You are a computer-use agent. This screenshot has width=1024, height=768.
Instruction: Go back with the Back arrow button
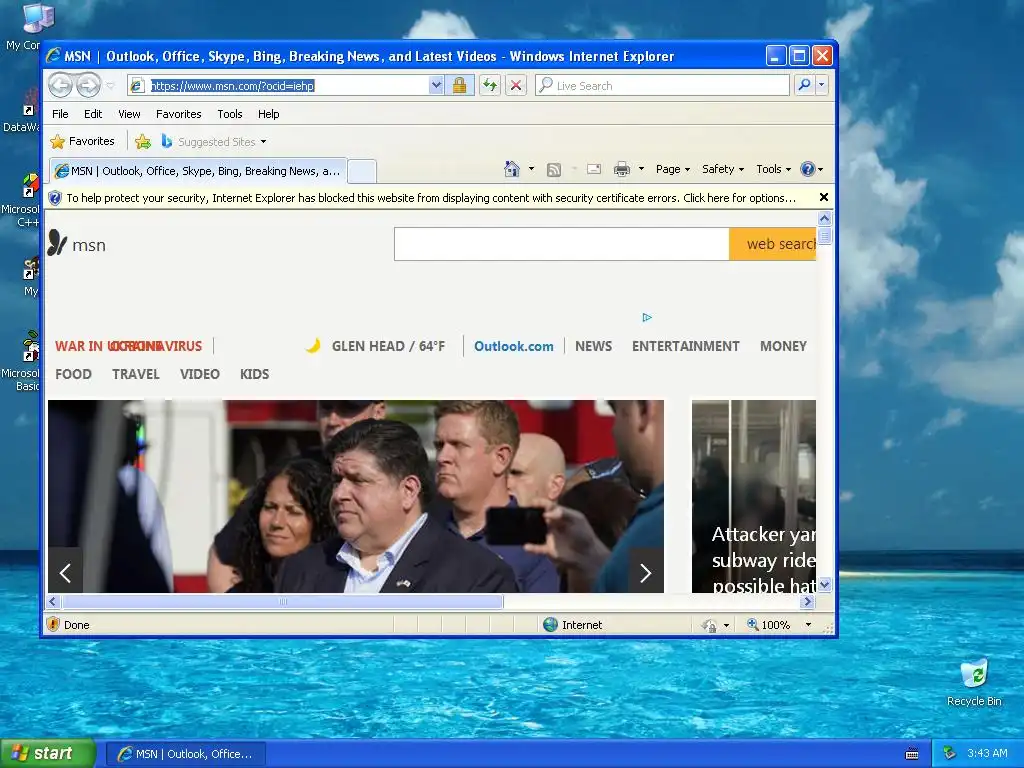[60, 86]
